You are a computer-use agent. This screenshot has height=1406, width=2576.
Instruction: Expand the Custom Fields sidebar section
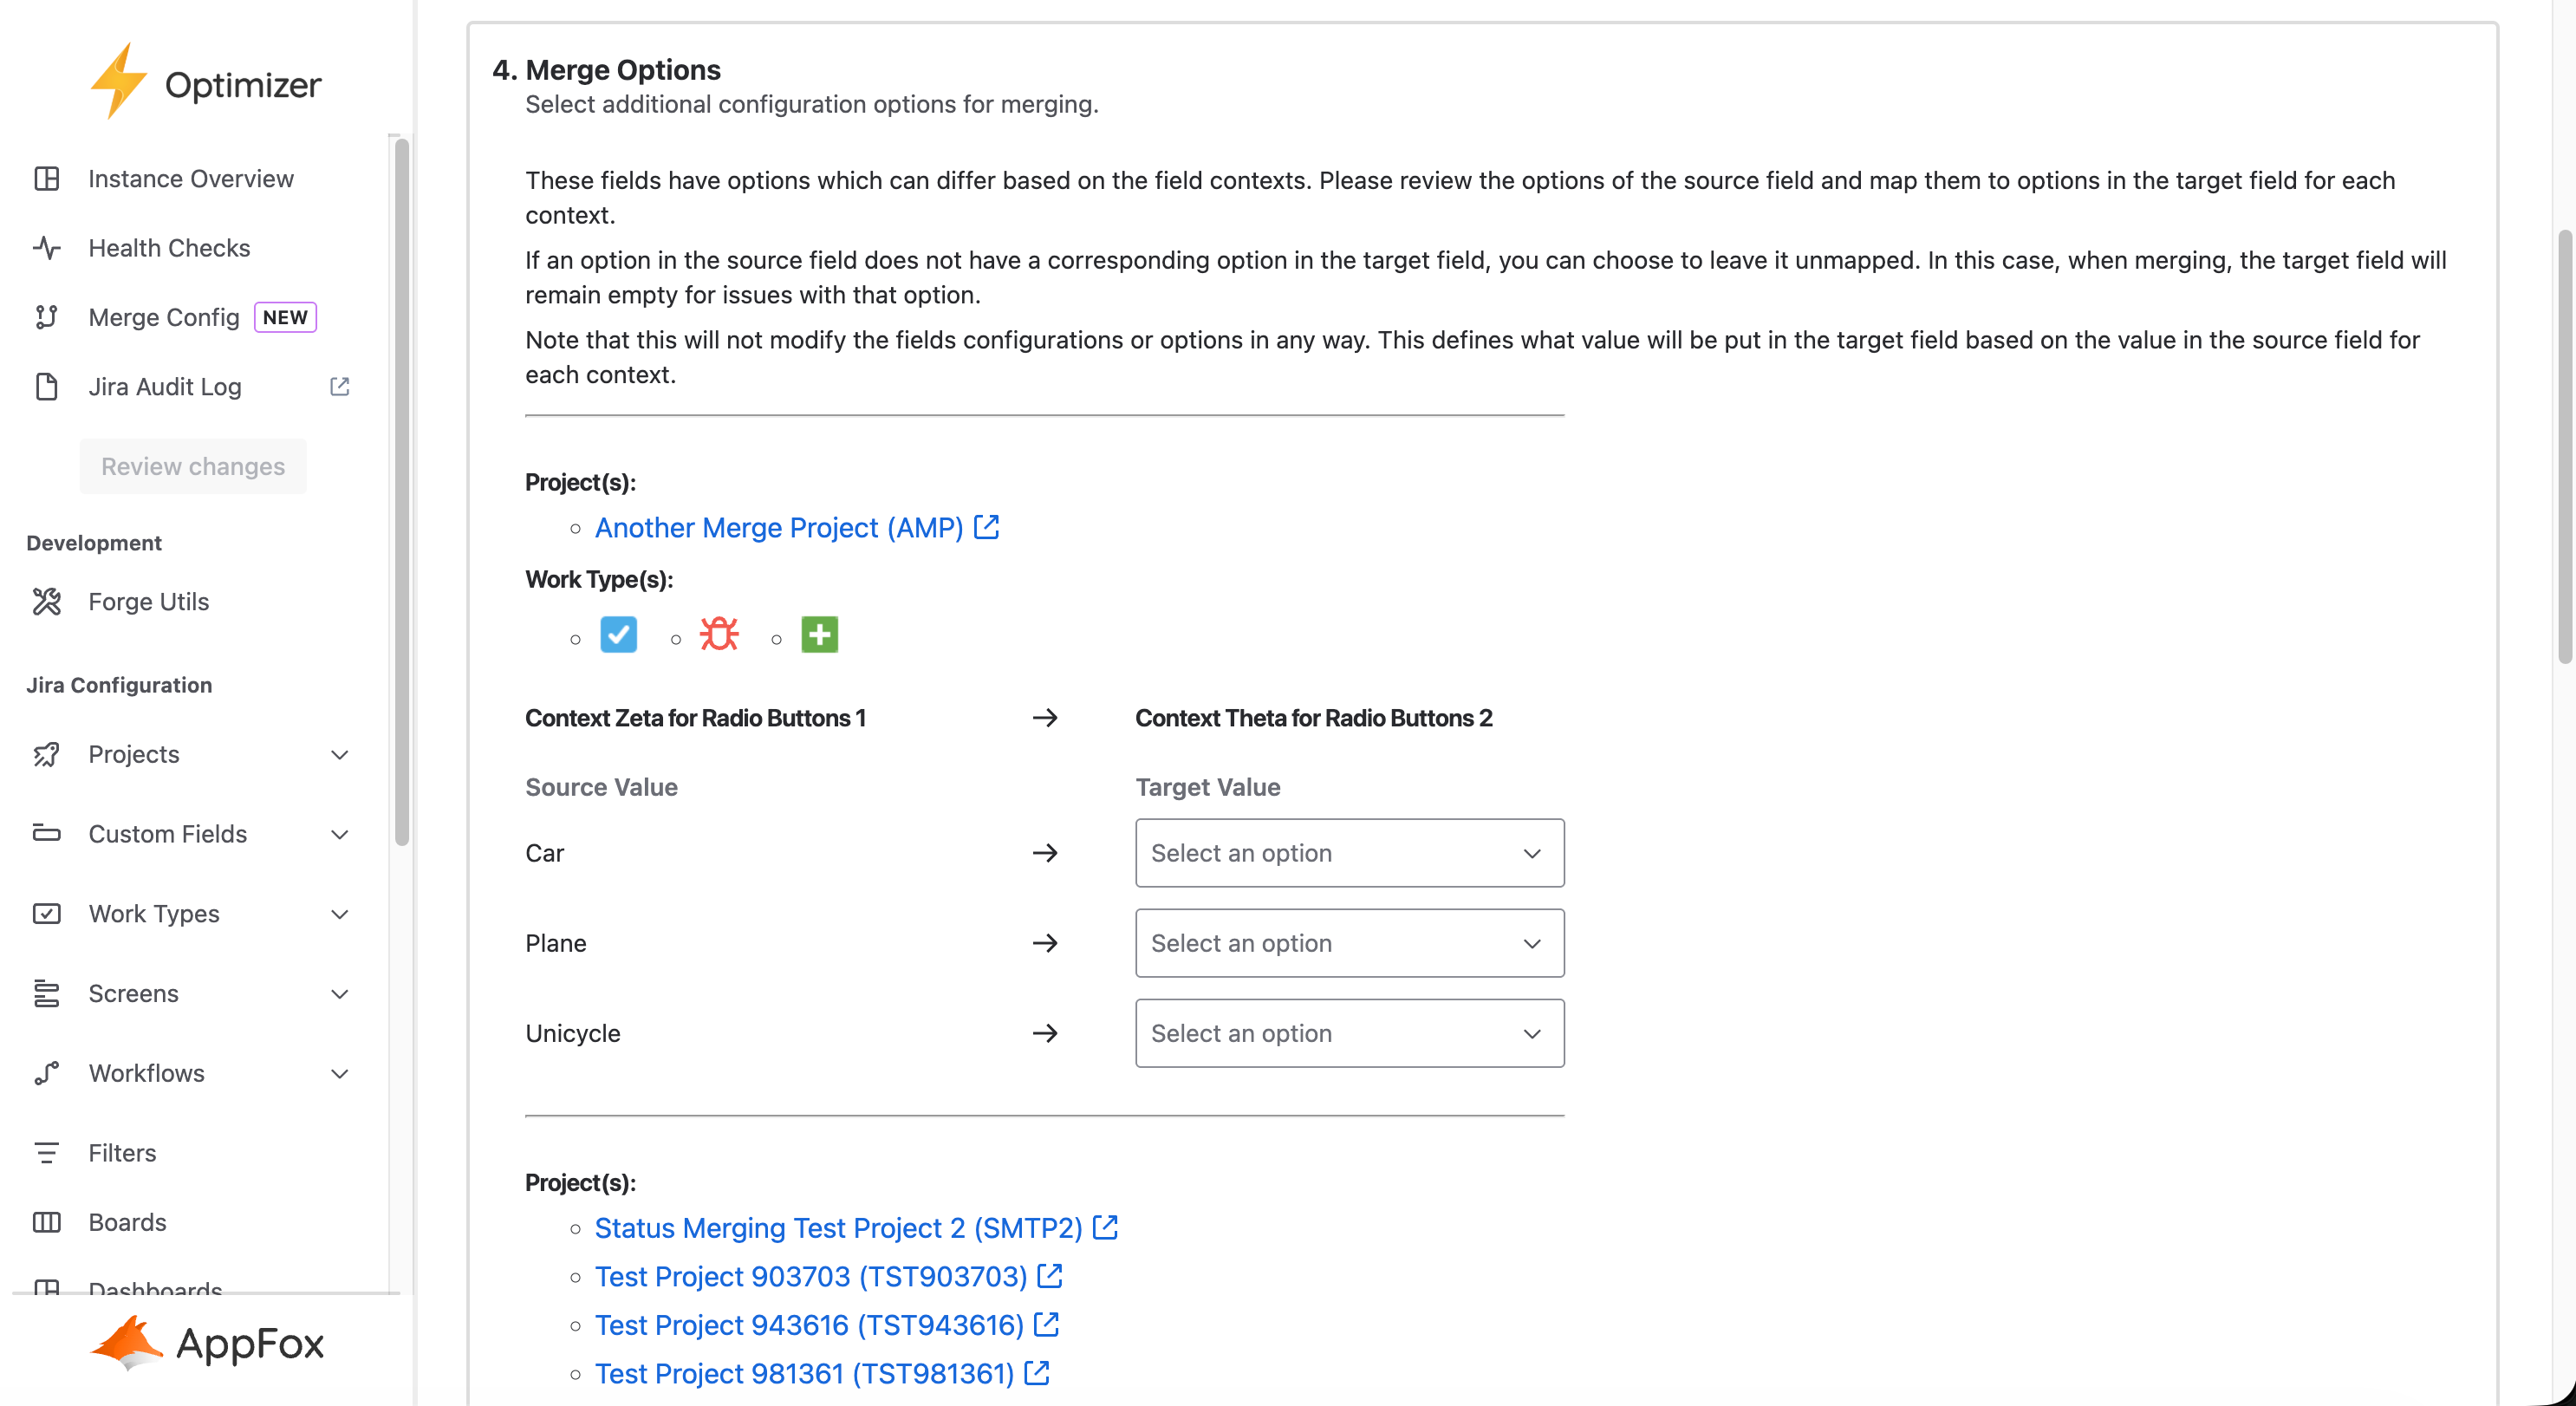click(340, 834)
